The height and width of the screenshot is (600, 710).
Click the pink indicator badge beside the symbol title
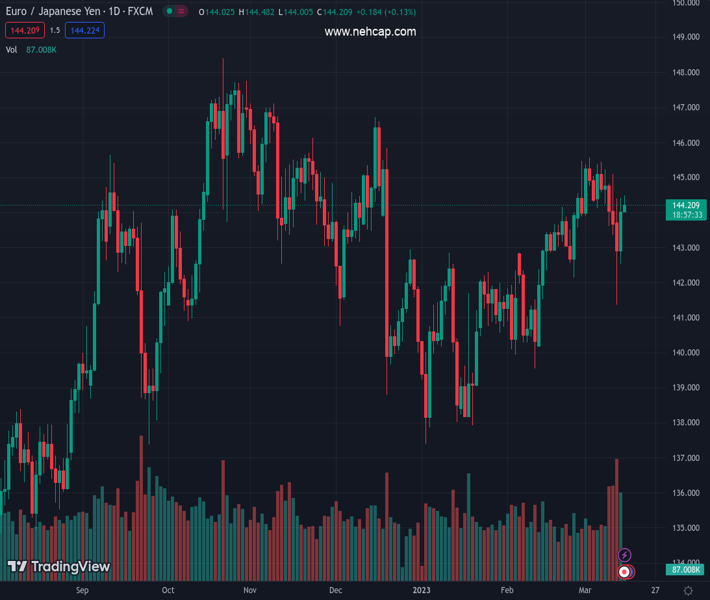tap(182, 12)
